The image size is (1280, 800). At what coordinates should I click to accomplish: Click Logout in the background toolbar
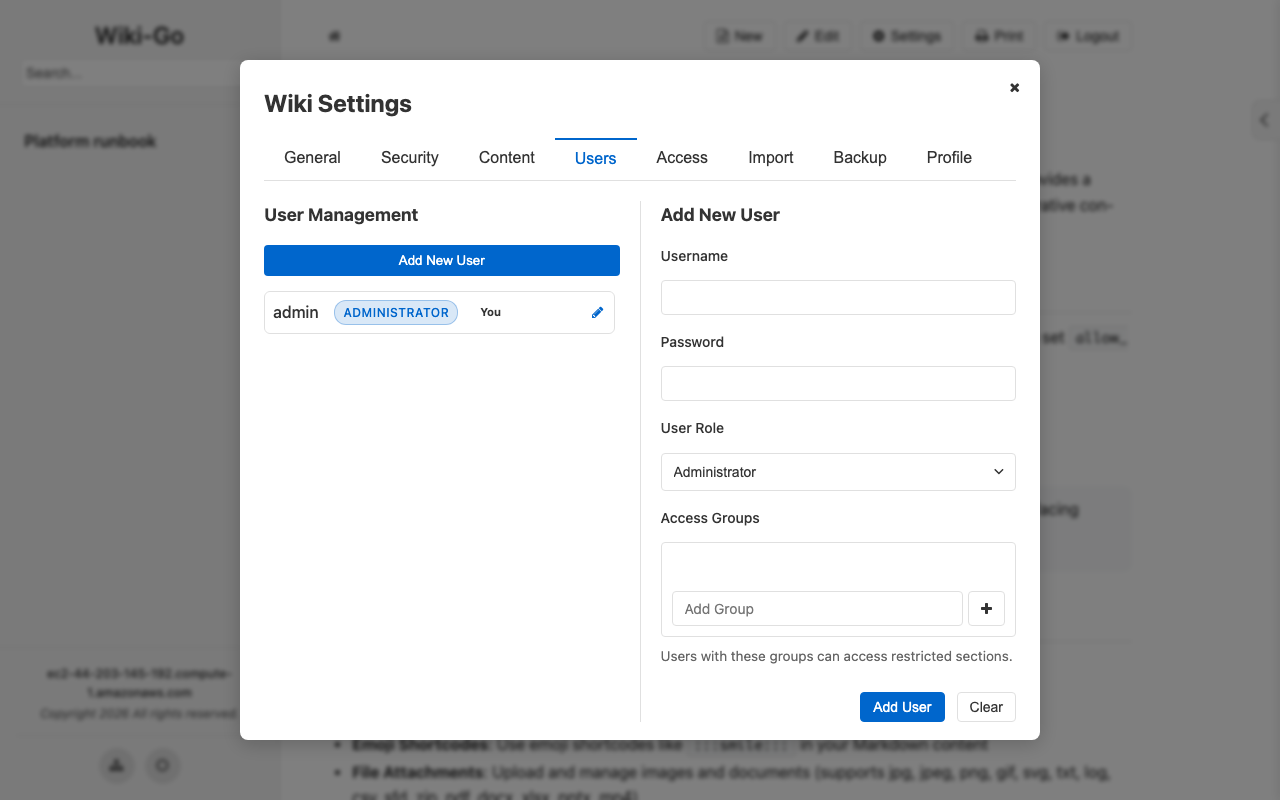click(x=1088, y=36)
